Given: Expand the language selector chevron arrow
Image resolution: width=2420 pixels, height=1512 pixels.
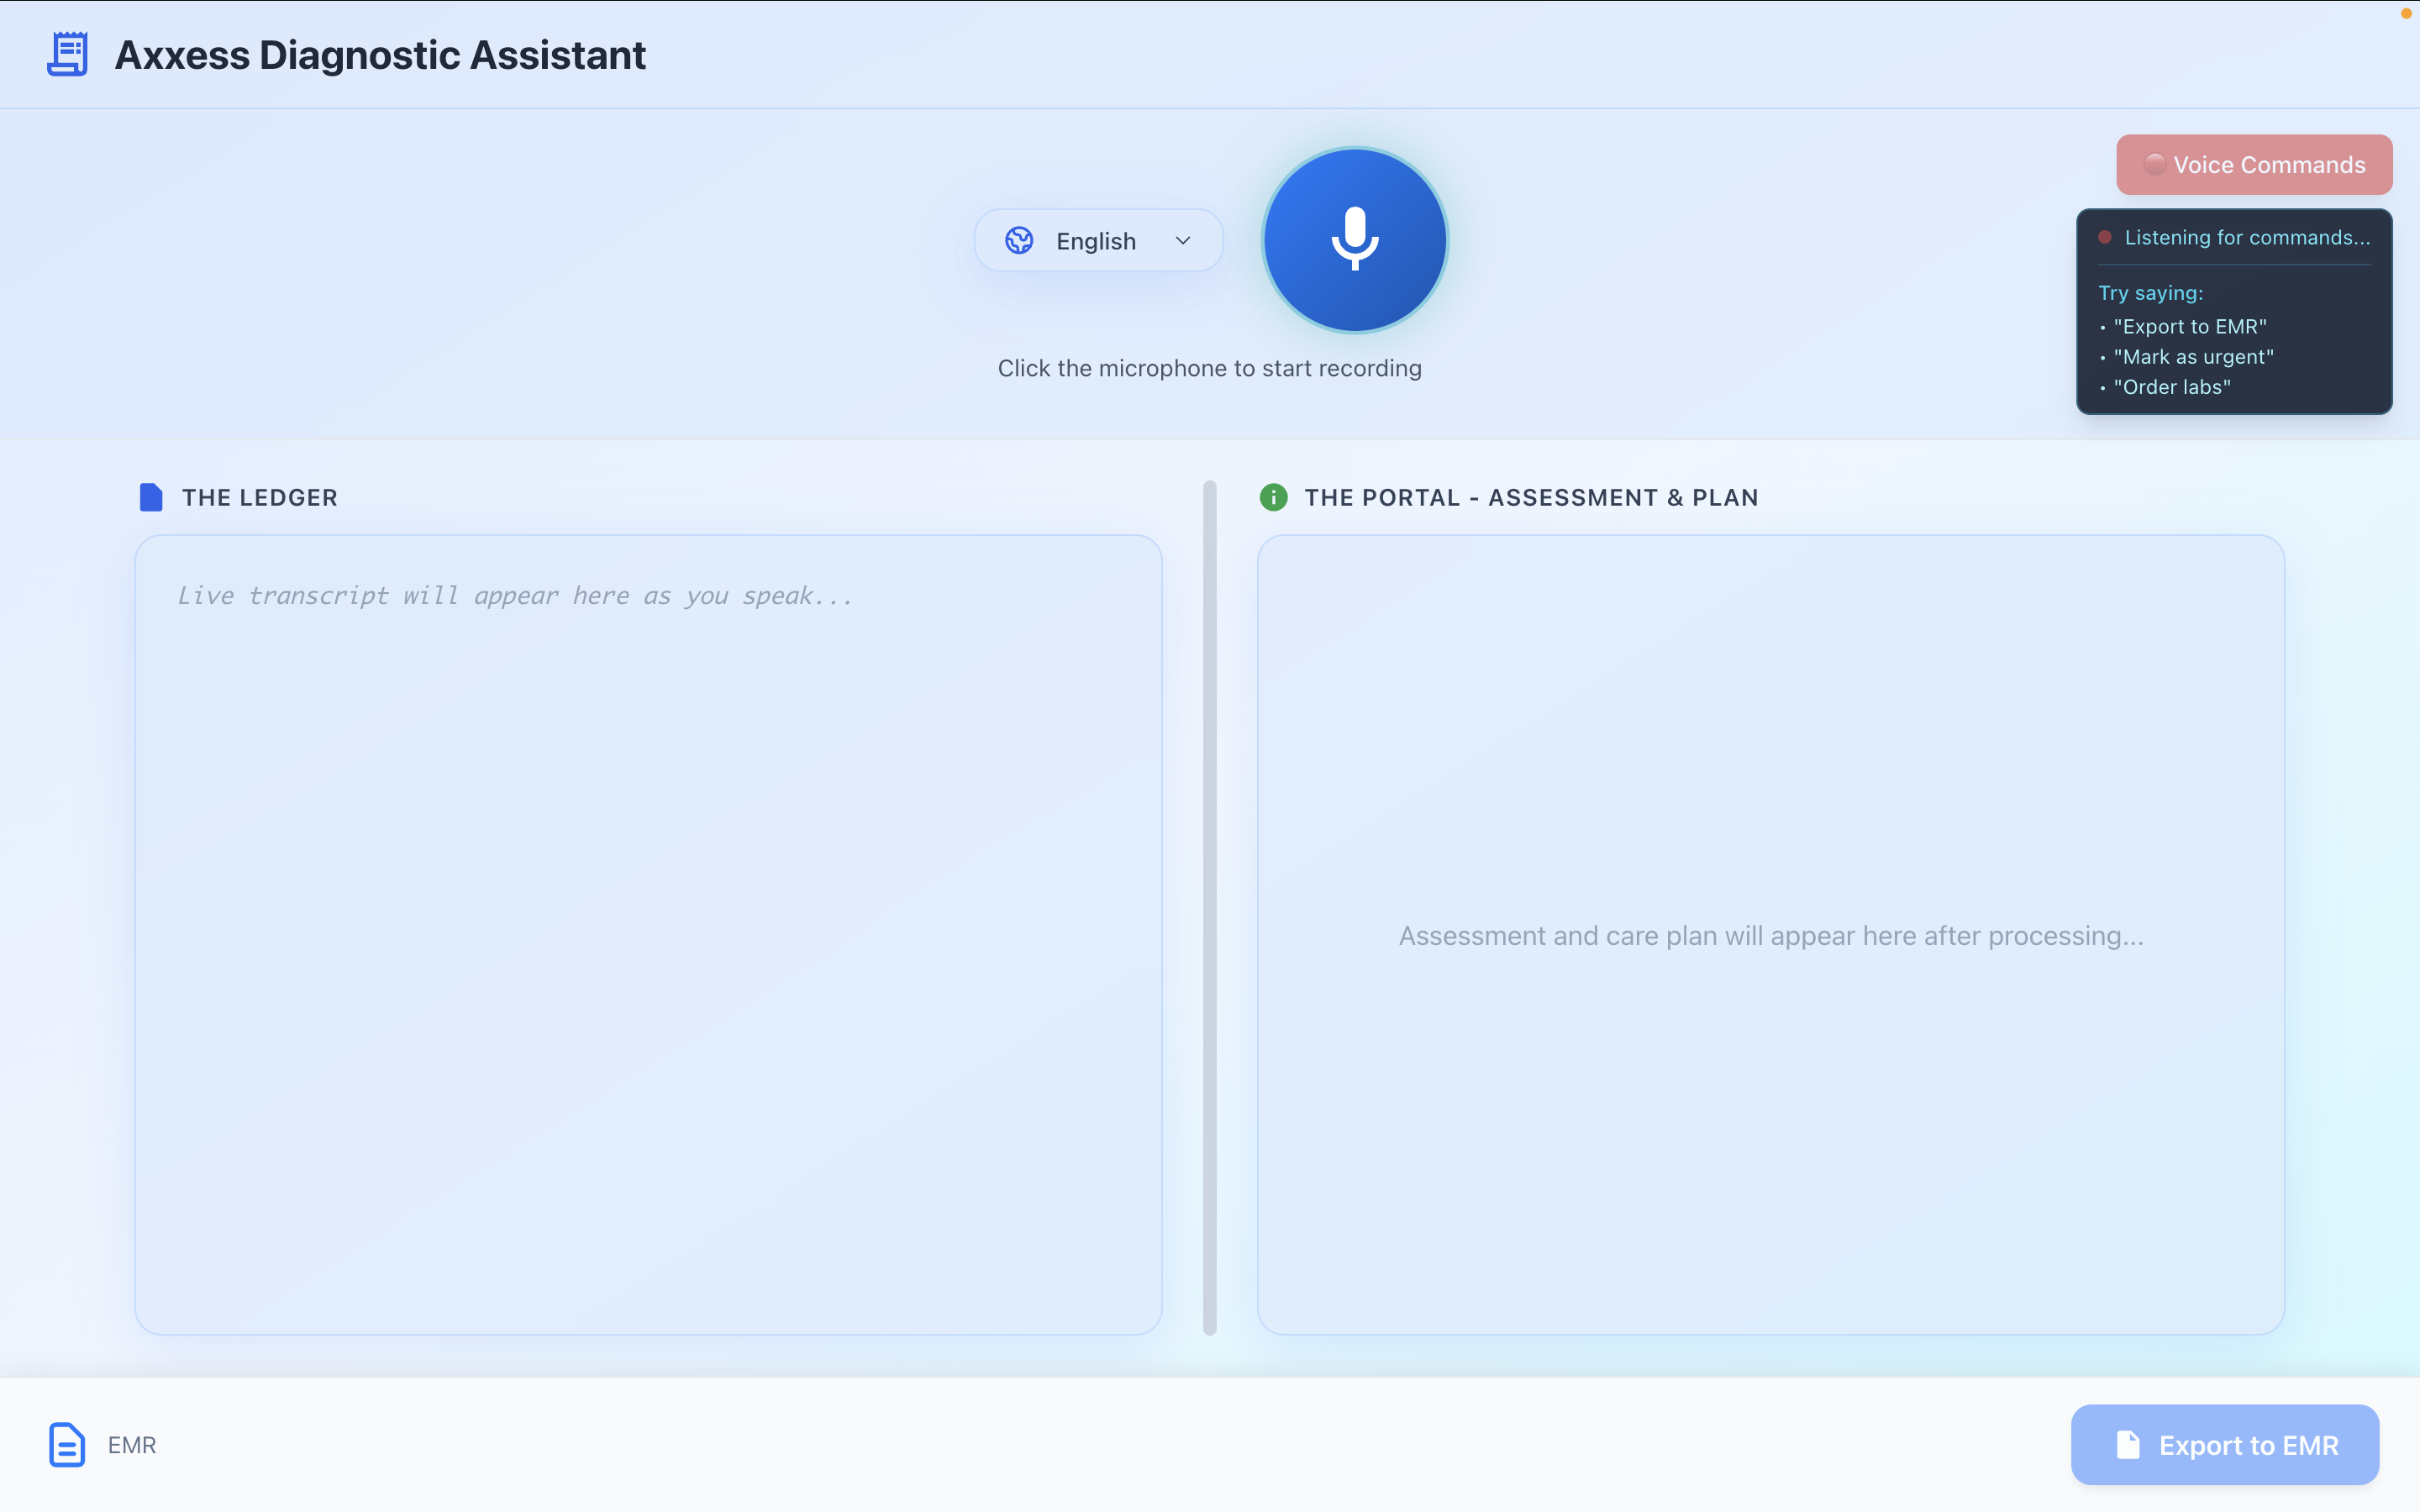Looking at the screenshot, I should [x=1183, y=241].
